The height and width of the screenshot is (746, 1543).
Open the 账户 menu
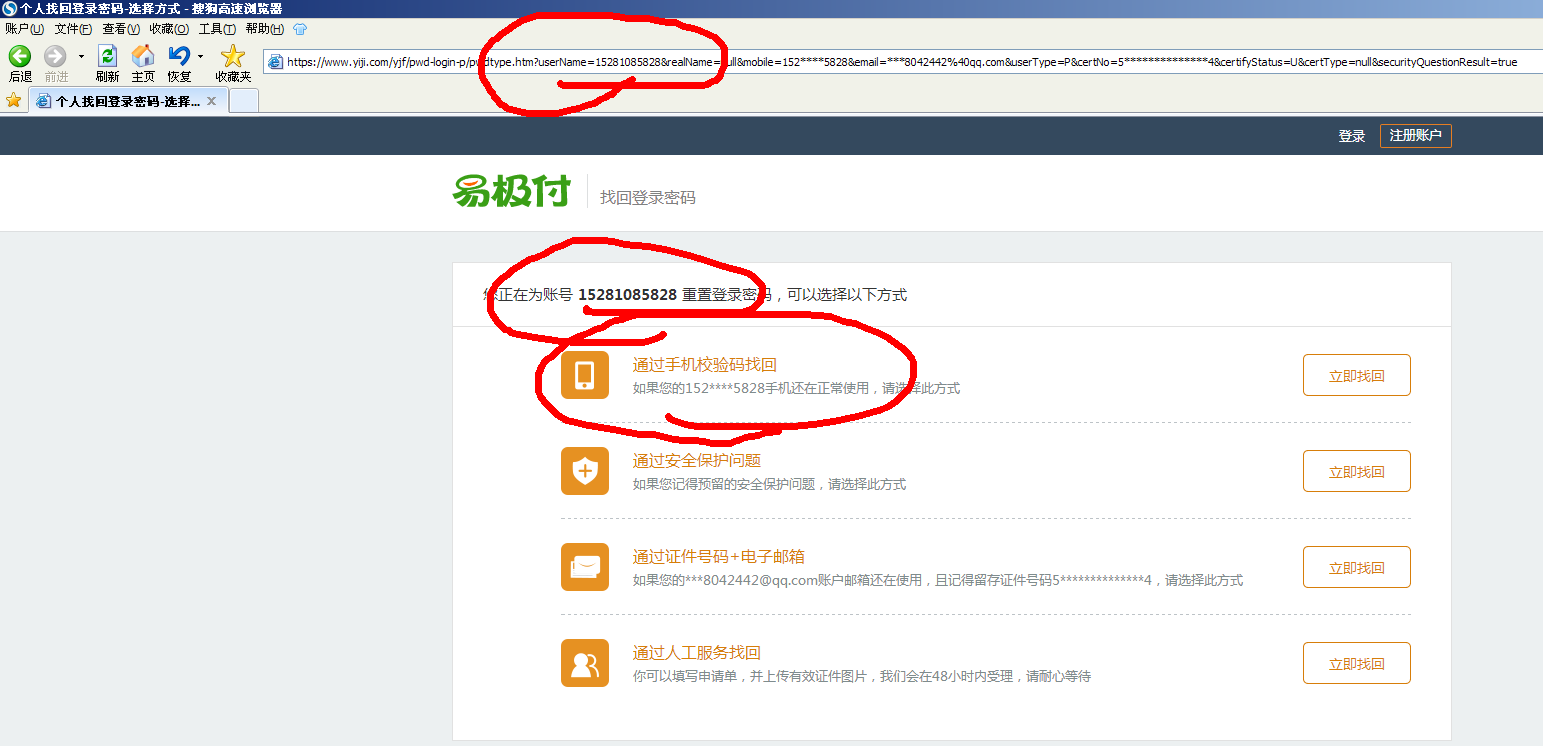click(25, 29)
